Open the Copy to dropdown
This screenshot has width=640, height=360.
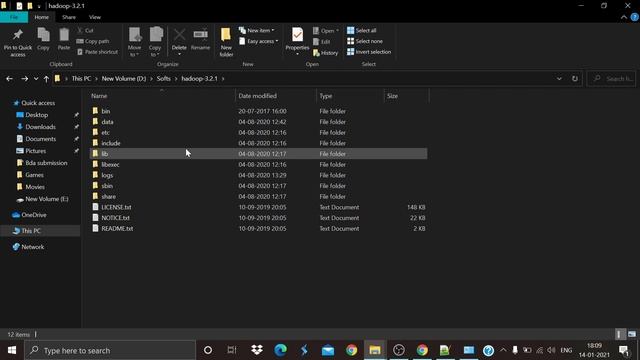[155, 42]
